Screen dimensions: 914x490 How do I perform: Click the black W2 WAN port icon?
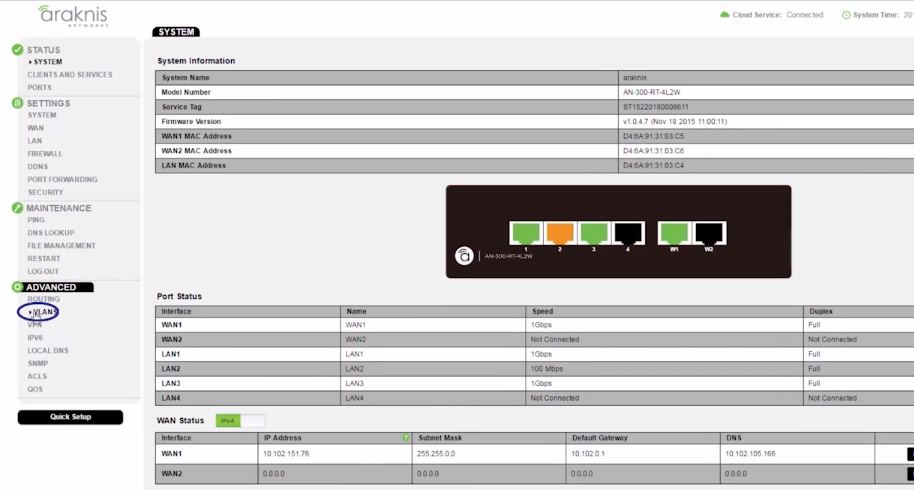tap(708, 233)
